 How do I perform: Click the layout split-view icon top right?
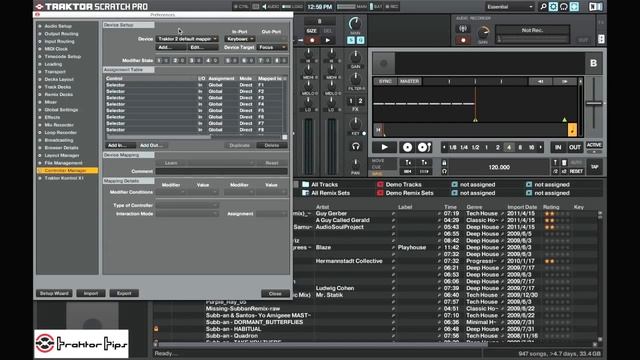[x=596, y=7]
